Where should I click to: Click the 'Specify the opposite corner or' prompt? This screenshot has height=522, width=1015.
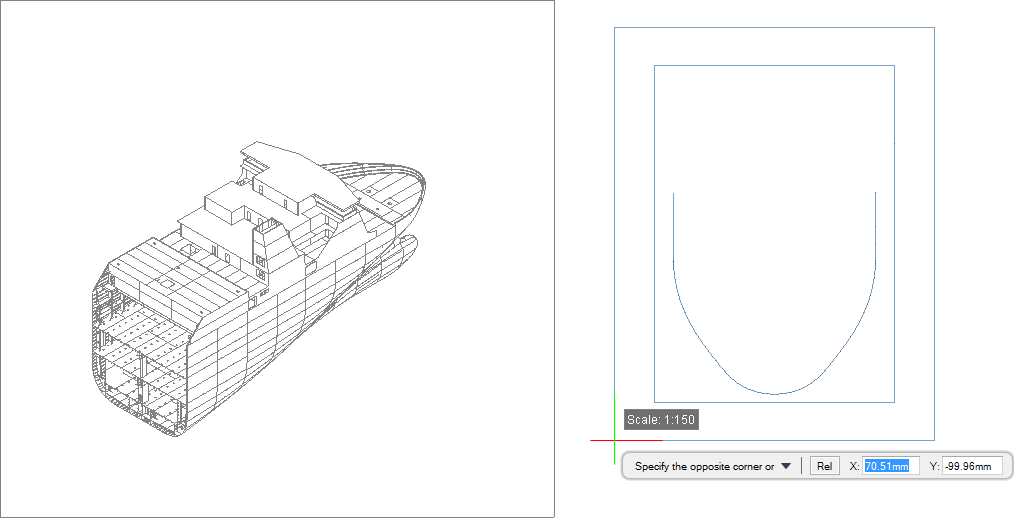coord(704,466)
